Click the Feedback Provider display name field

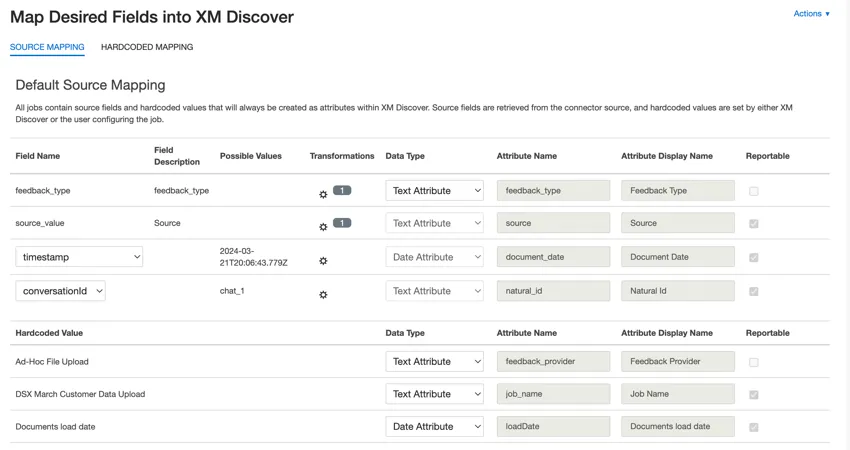pyautogui.click(x=678, y=362)
